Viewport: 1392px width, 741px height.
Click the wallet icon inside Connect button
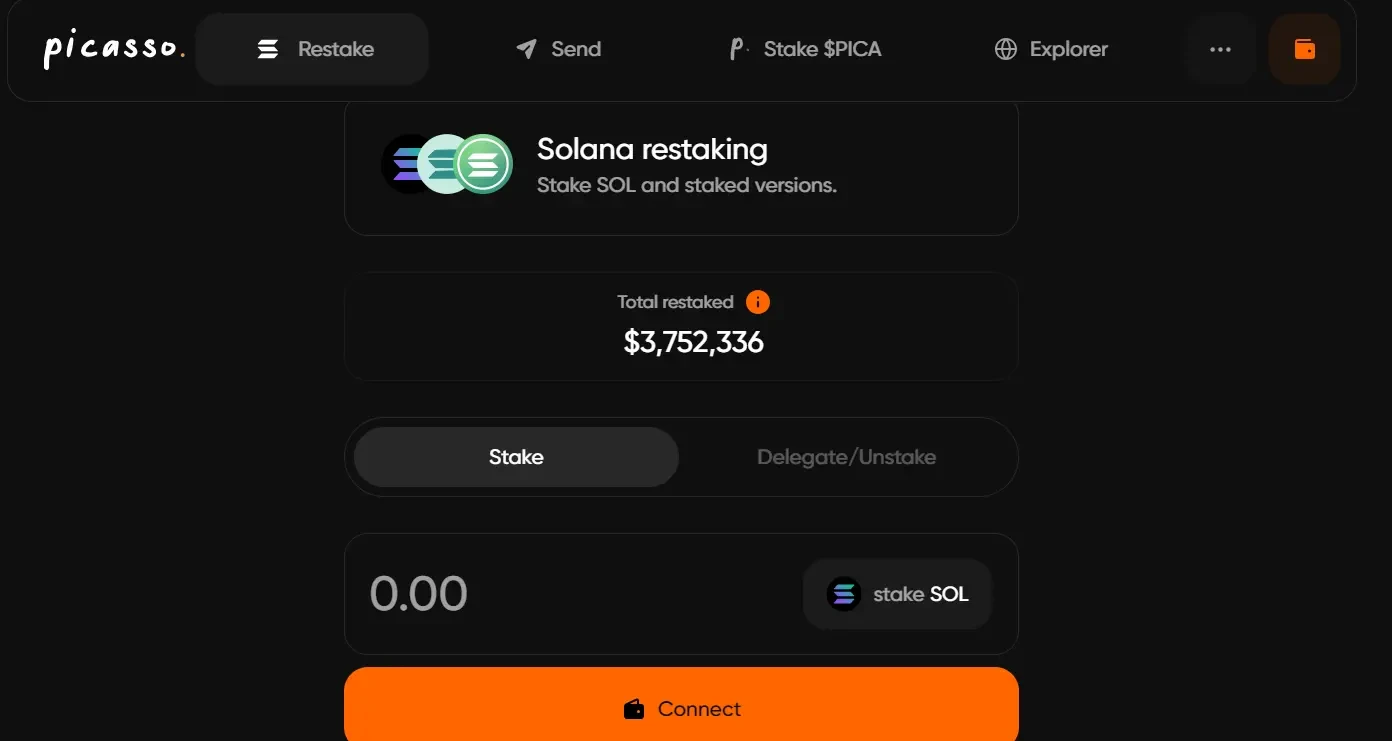coord(634,710)
